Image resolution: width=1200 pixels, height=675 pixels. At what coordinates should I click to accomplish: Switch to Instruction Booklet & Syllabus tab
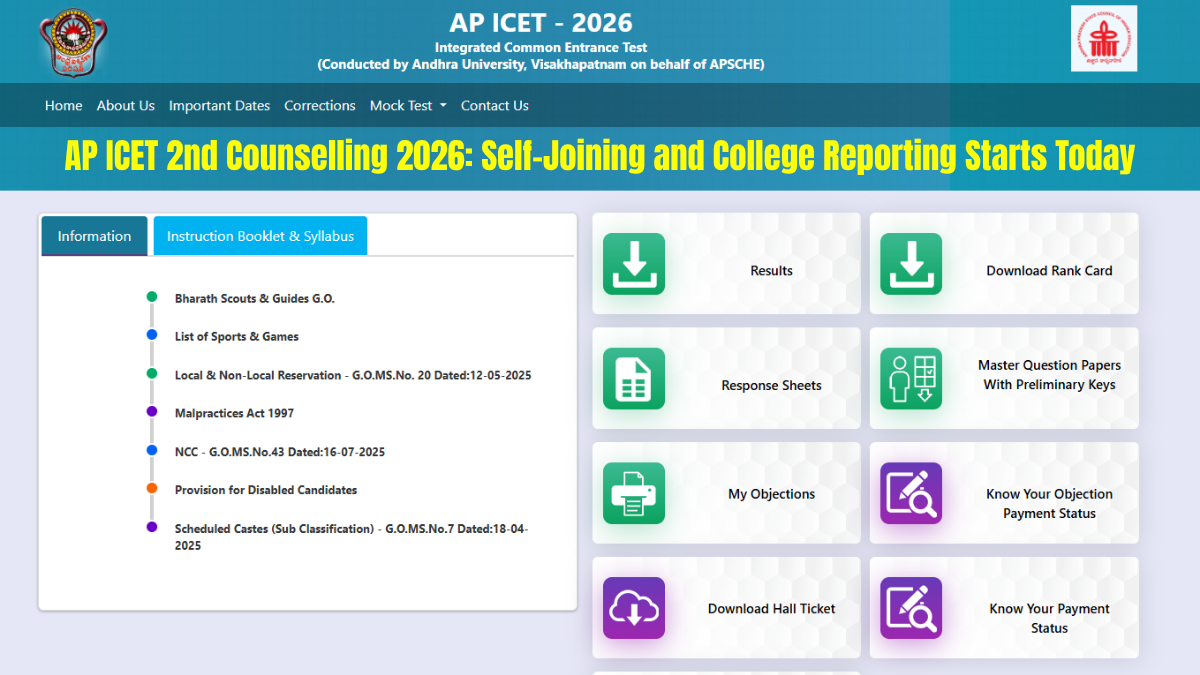coord(260,236)
